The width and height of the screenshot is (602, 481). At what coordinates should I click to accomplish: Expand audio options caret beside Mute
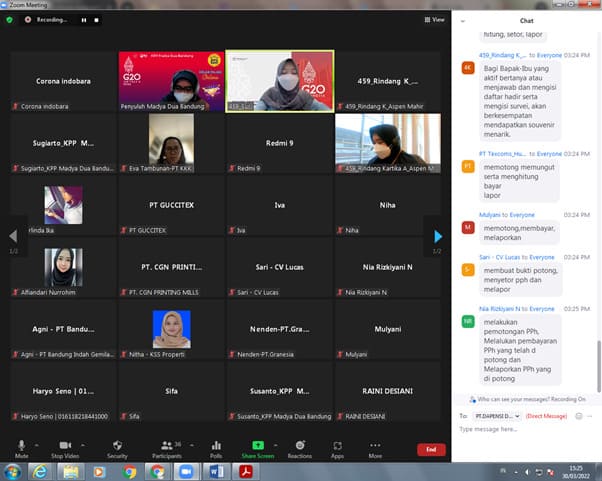(38, 443)
